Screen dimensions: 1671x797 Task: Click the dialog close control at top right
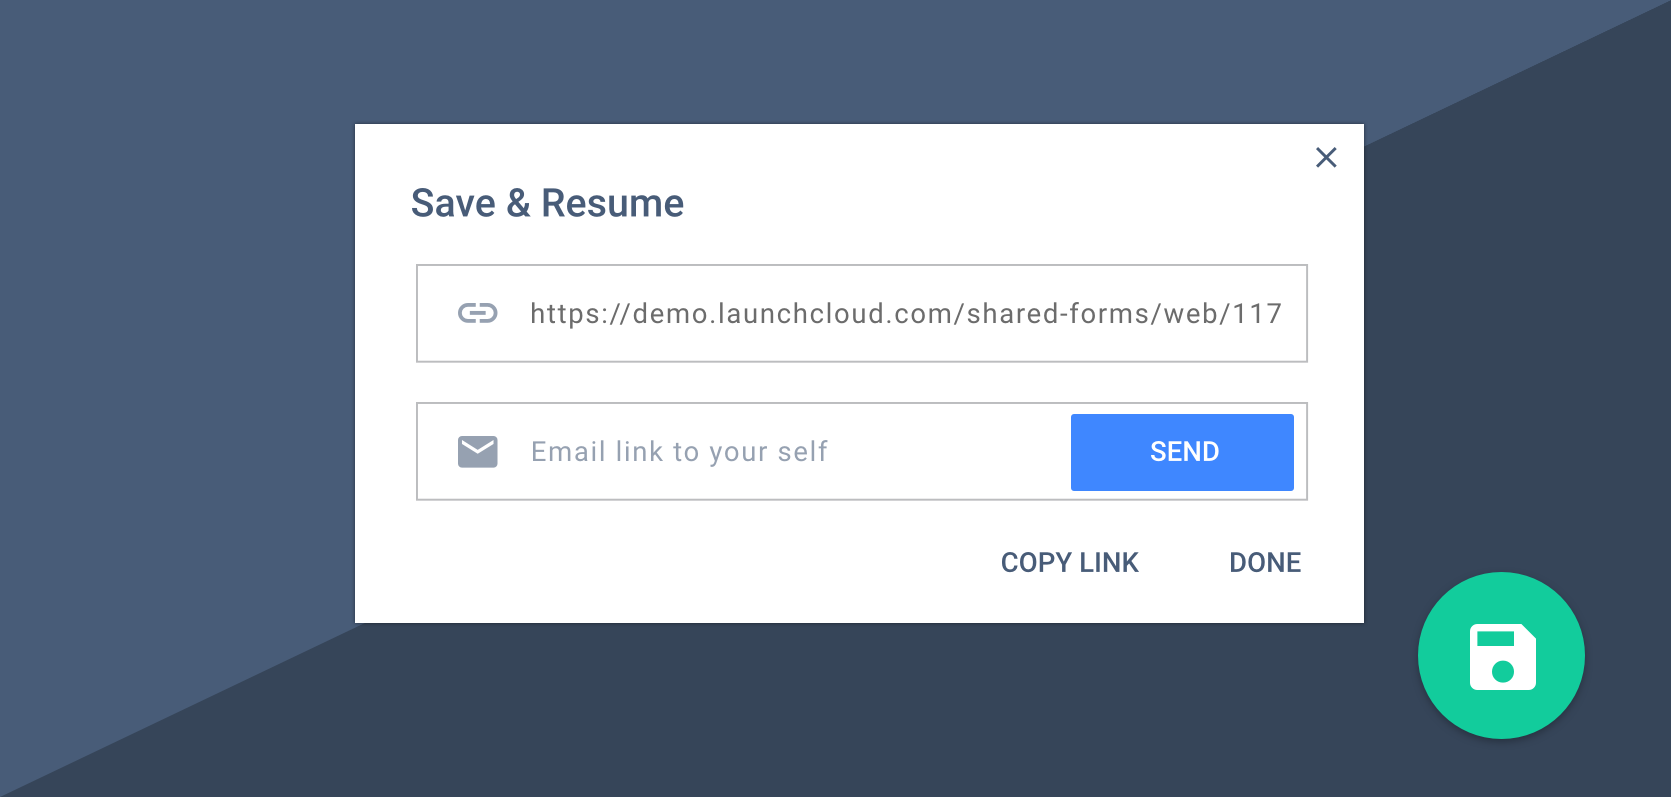(x=1326, y=157)
